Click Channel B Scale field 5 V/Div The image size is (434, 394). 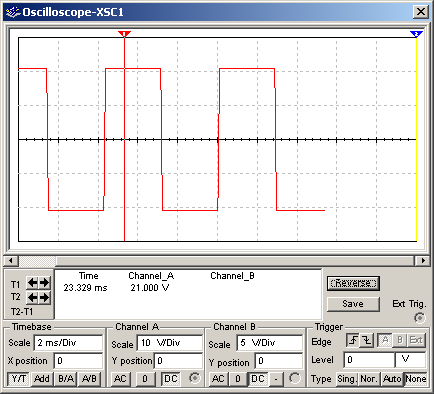tap(270, 343)
